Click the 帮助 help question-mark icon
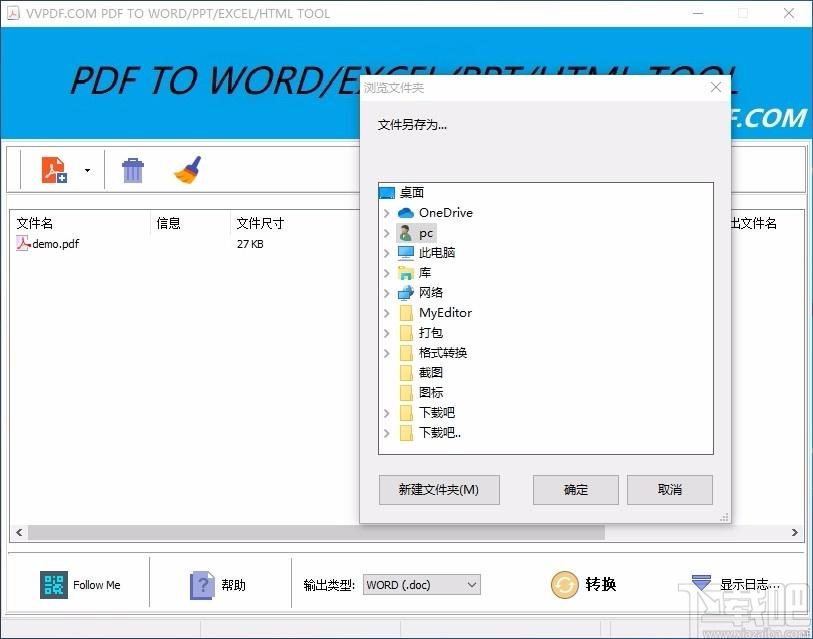Viewport: 813px width, 639px height. click(x=202, y=585)
